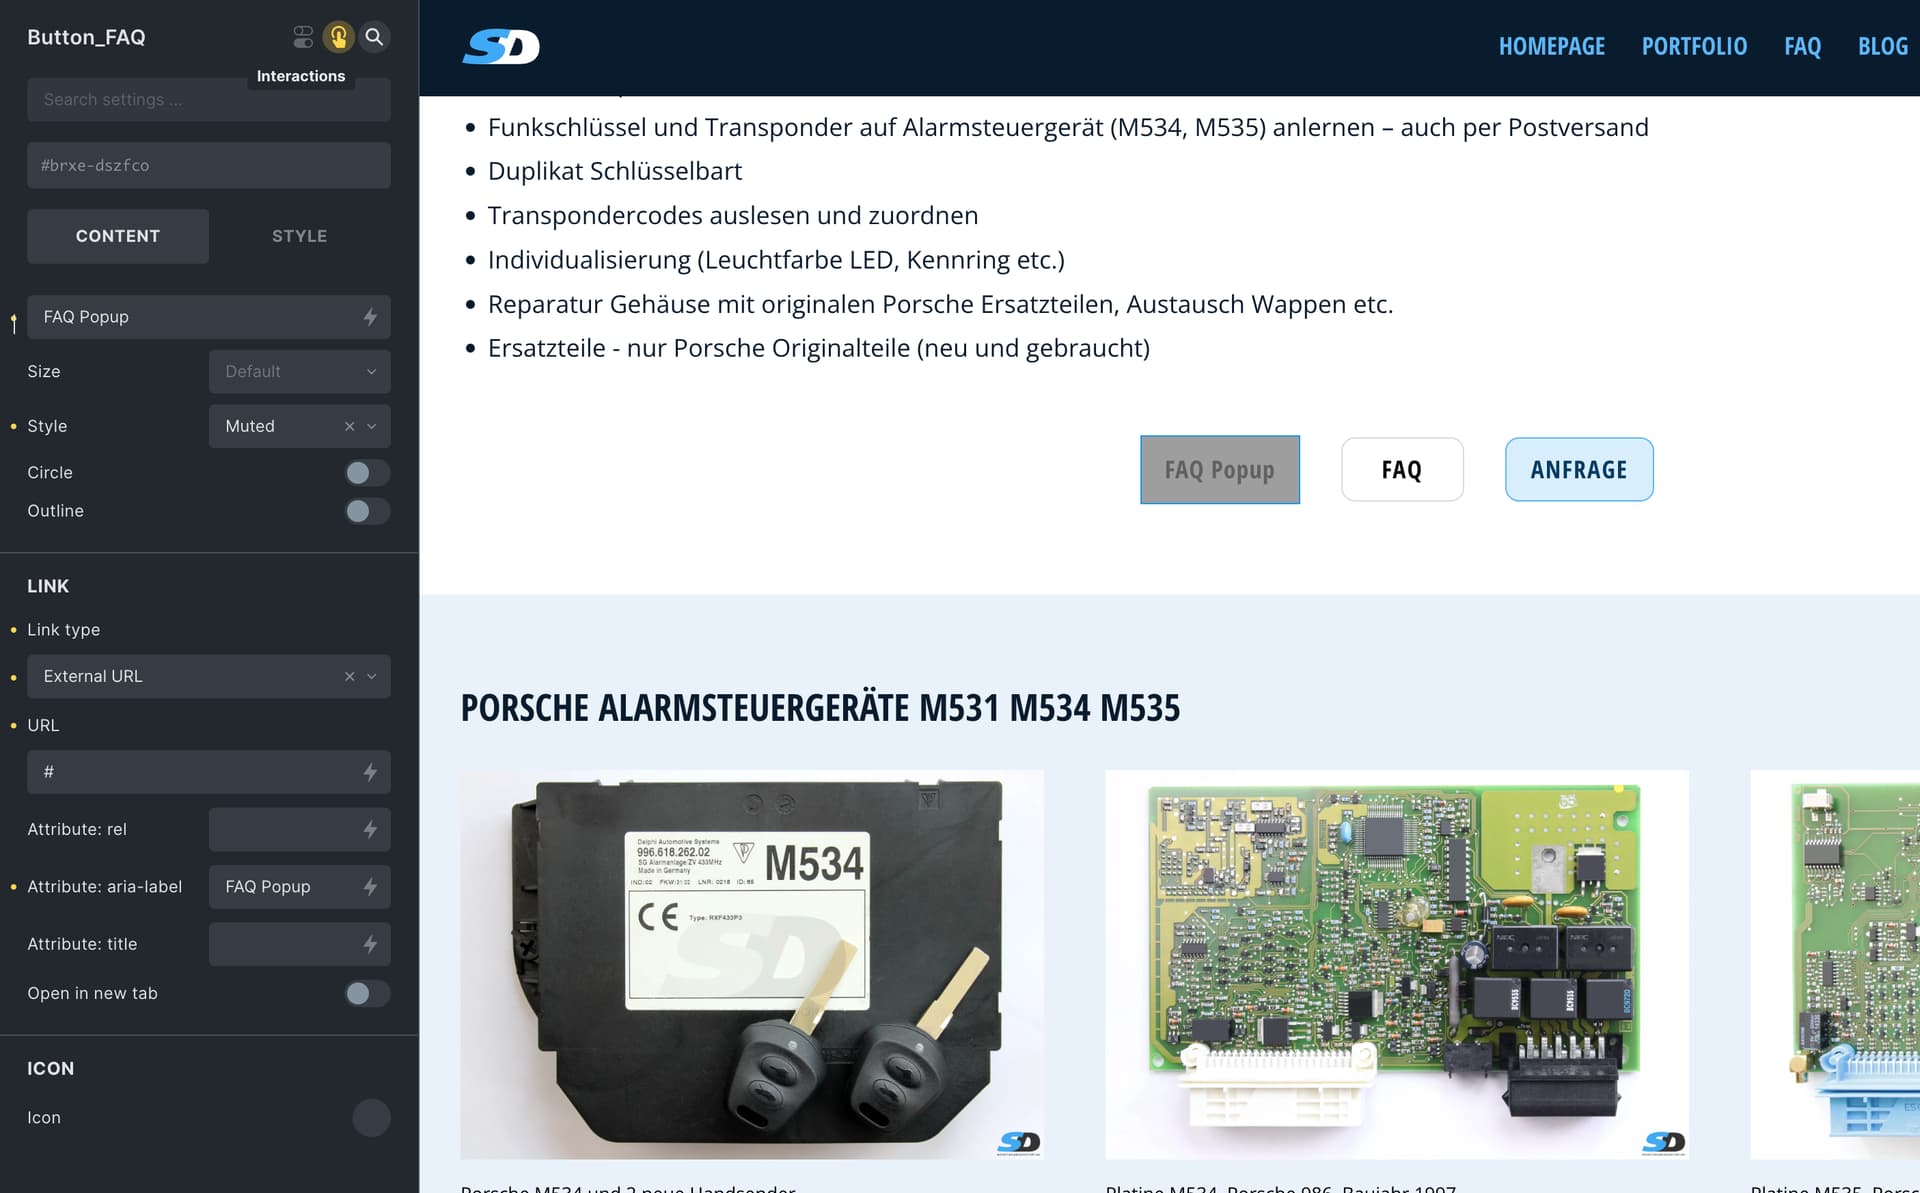Click the Reparatur Gehäuse list item
The image size is (1920, 1193).
tap(940, 304)
